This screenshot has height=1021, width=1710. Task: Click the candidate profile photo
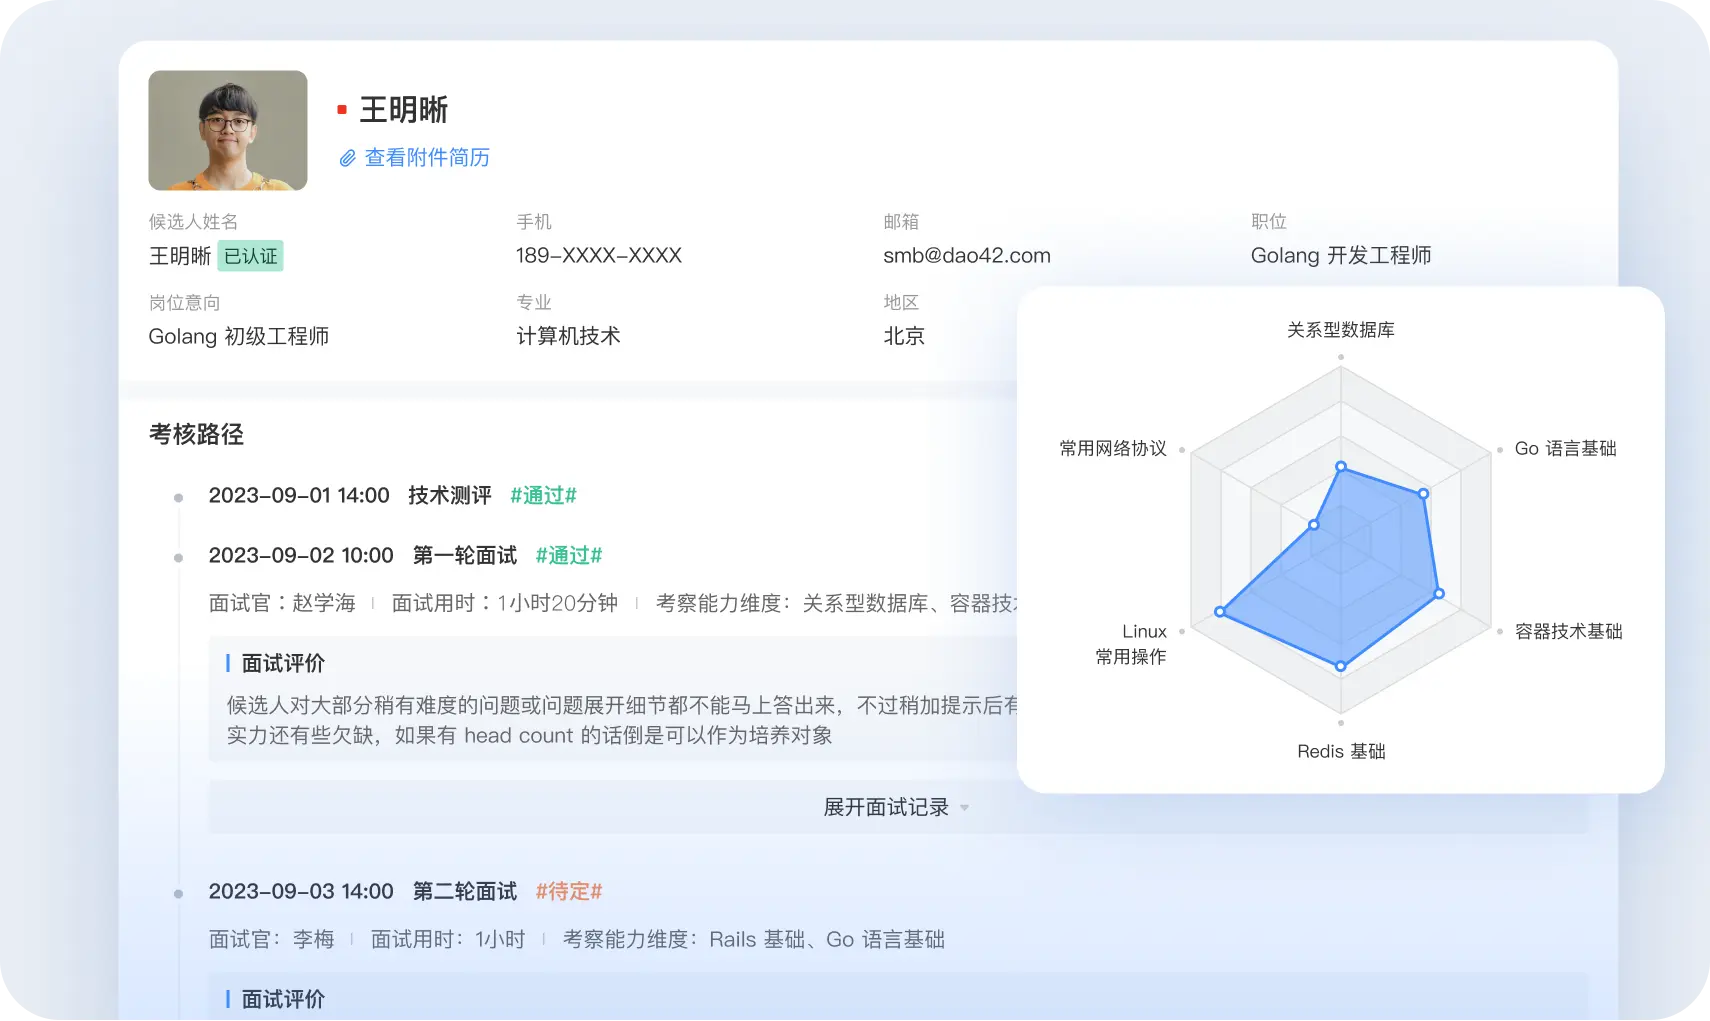228,130
